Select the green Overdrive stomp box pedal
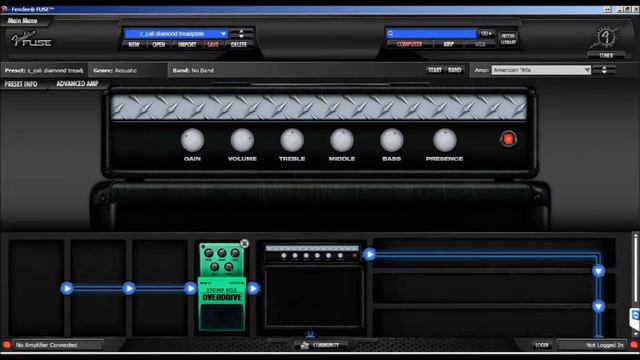Viewport: 640px width, 360px height. (x=222, y=287)
